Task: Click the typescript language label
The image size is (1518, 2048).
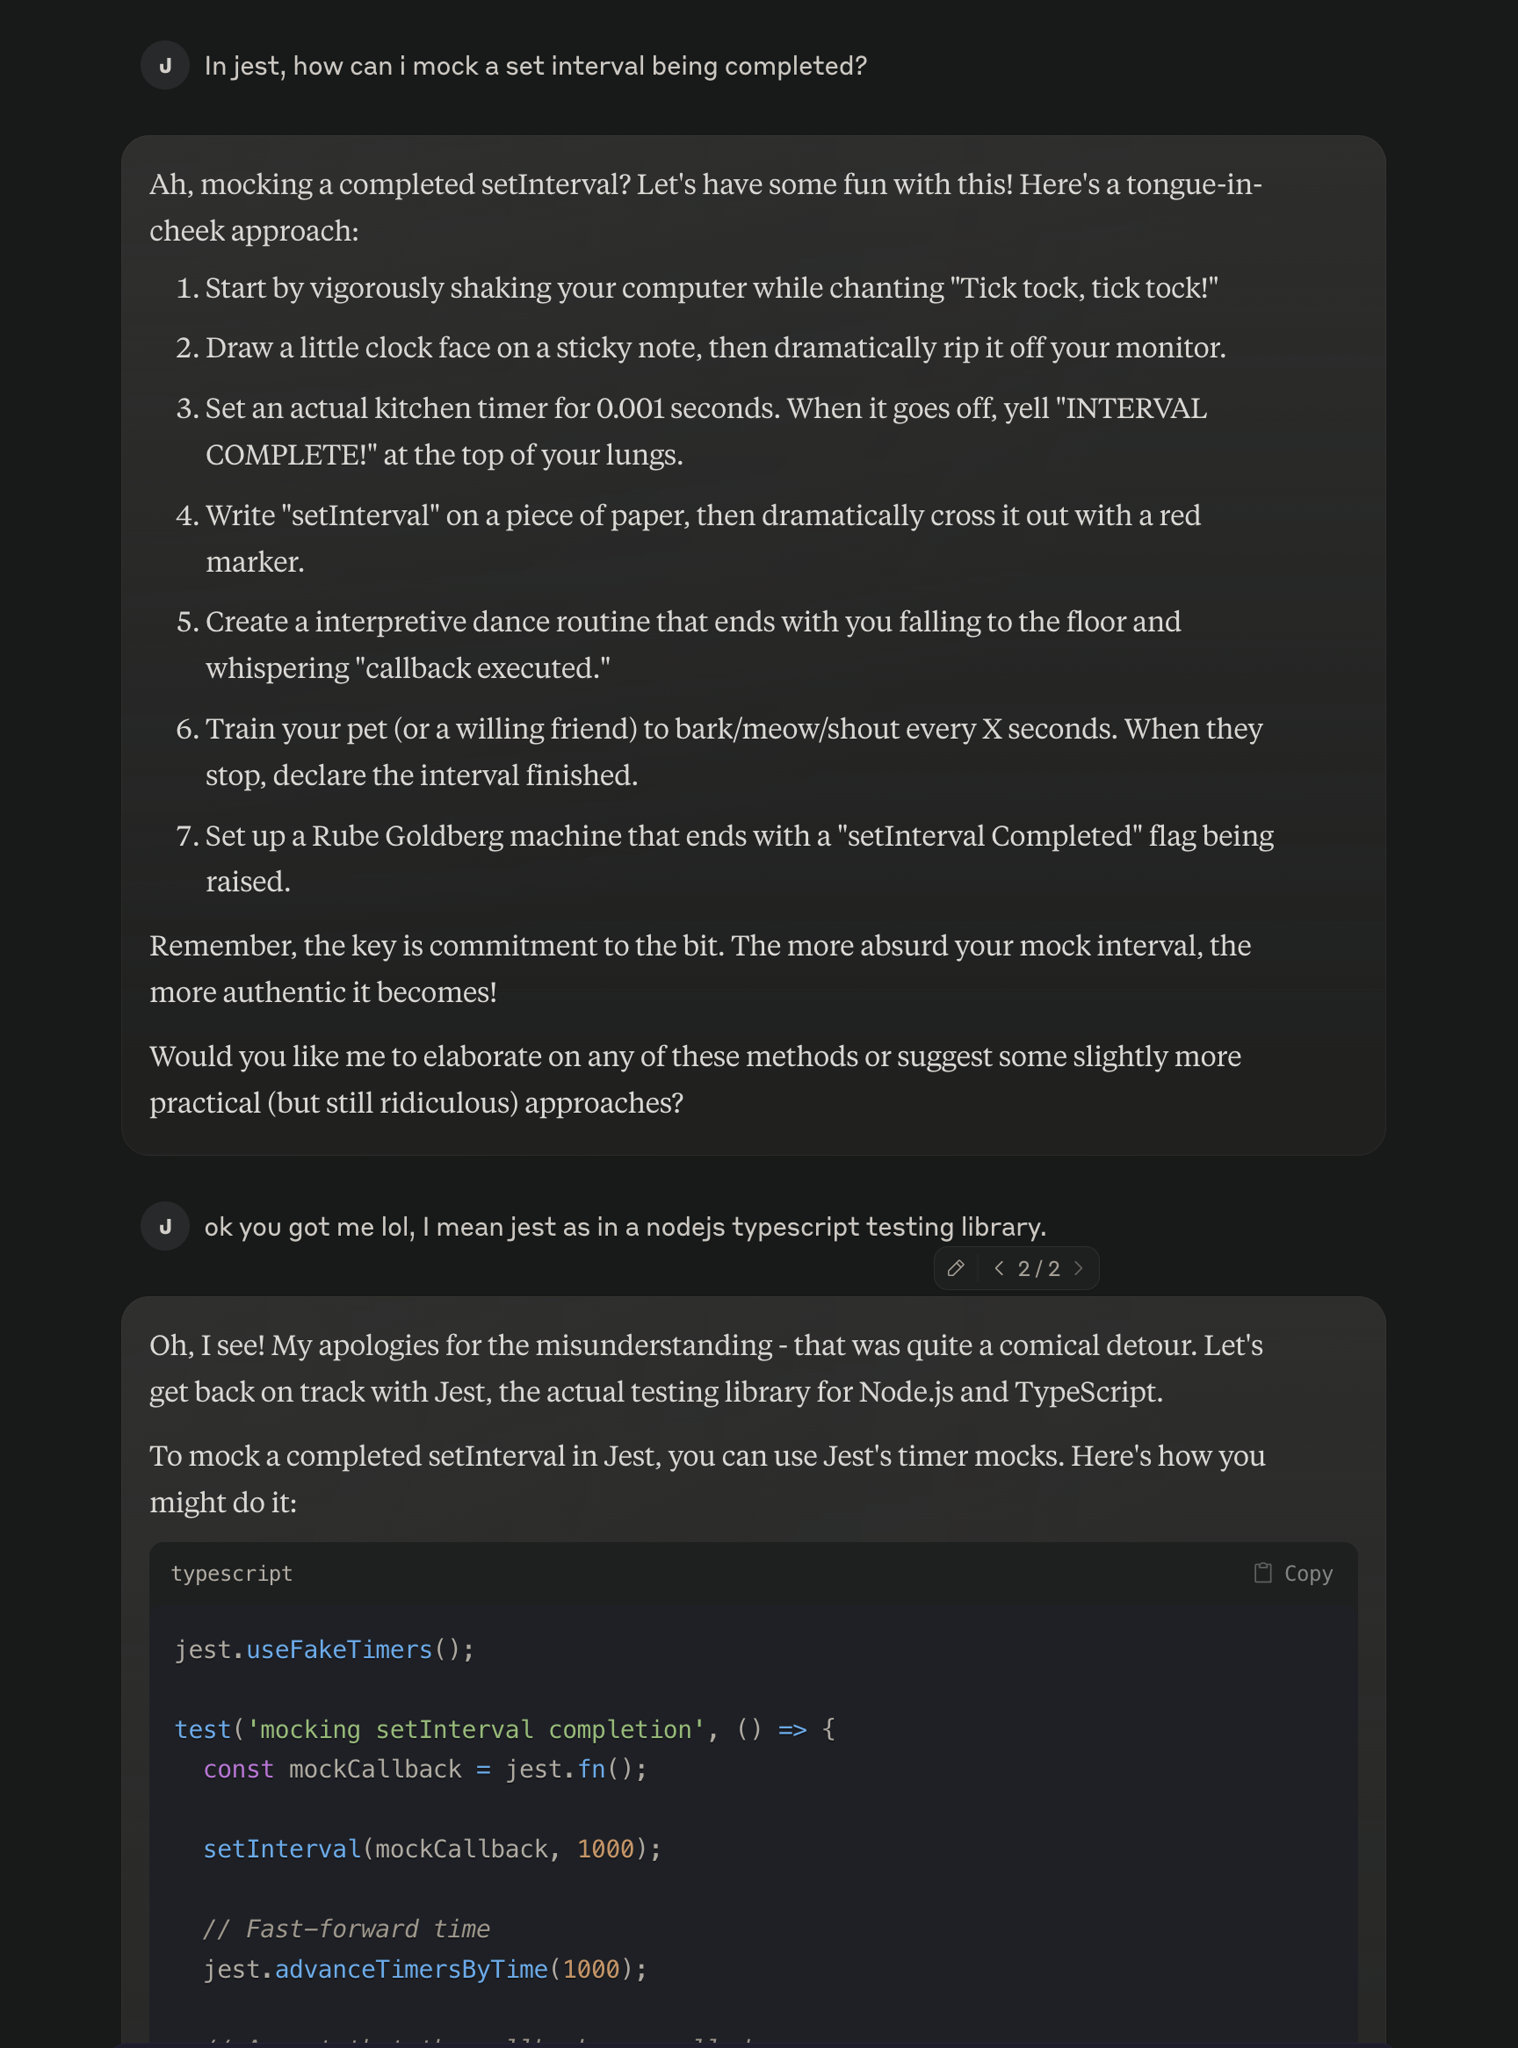Action: point(232,1573)
